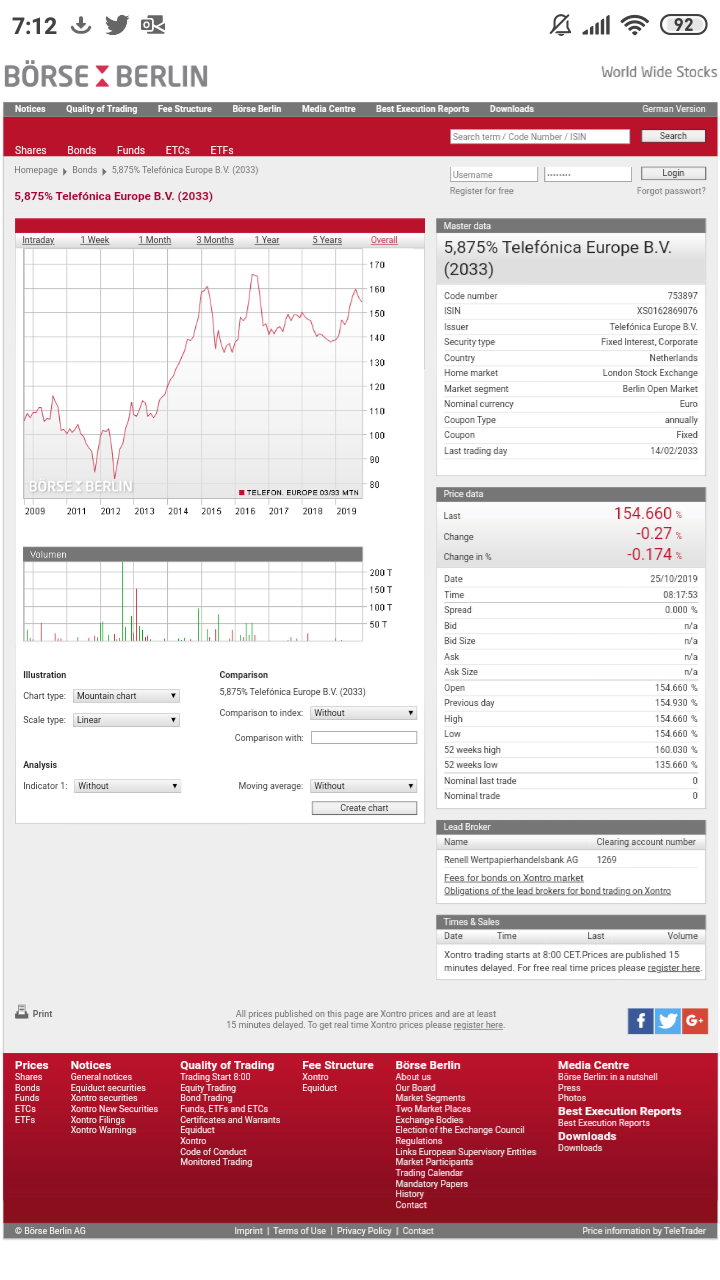
Task: Click the Login button
Action: click(x=673, y=173)
